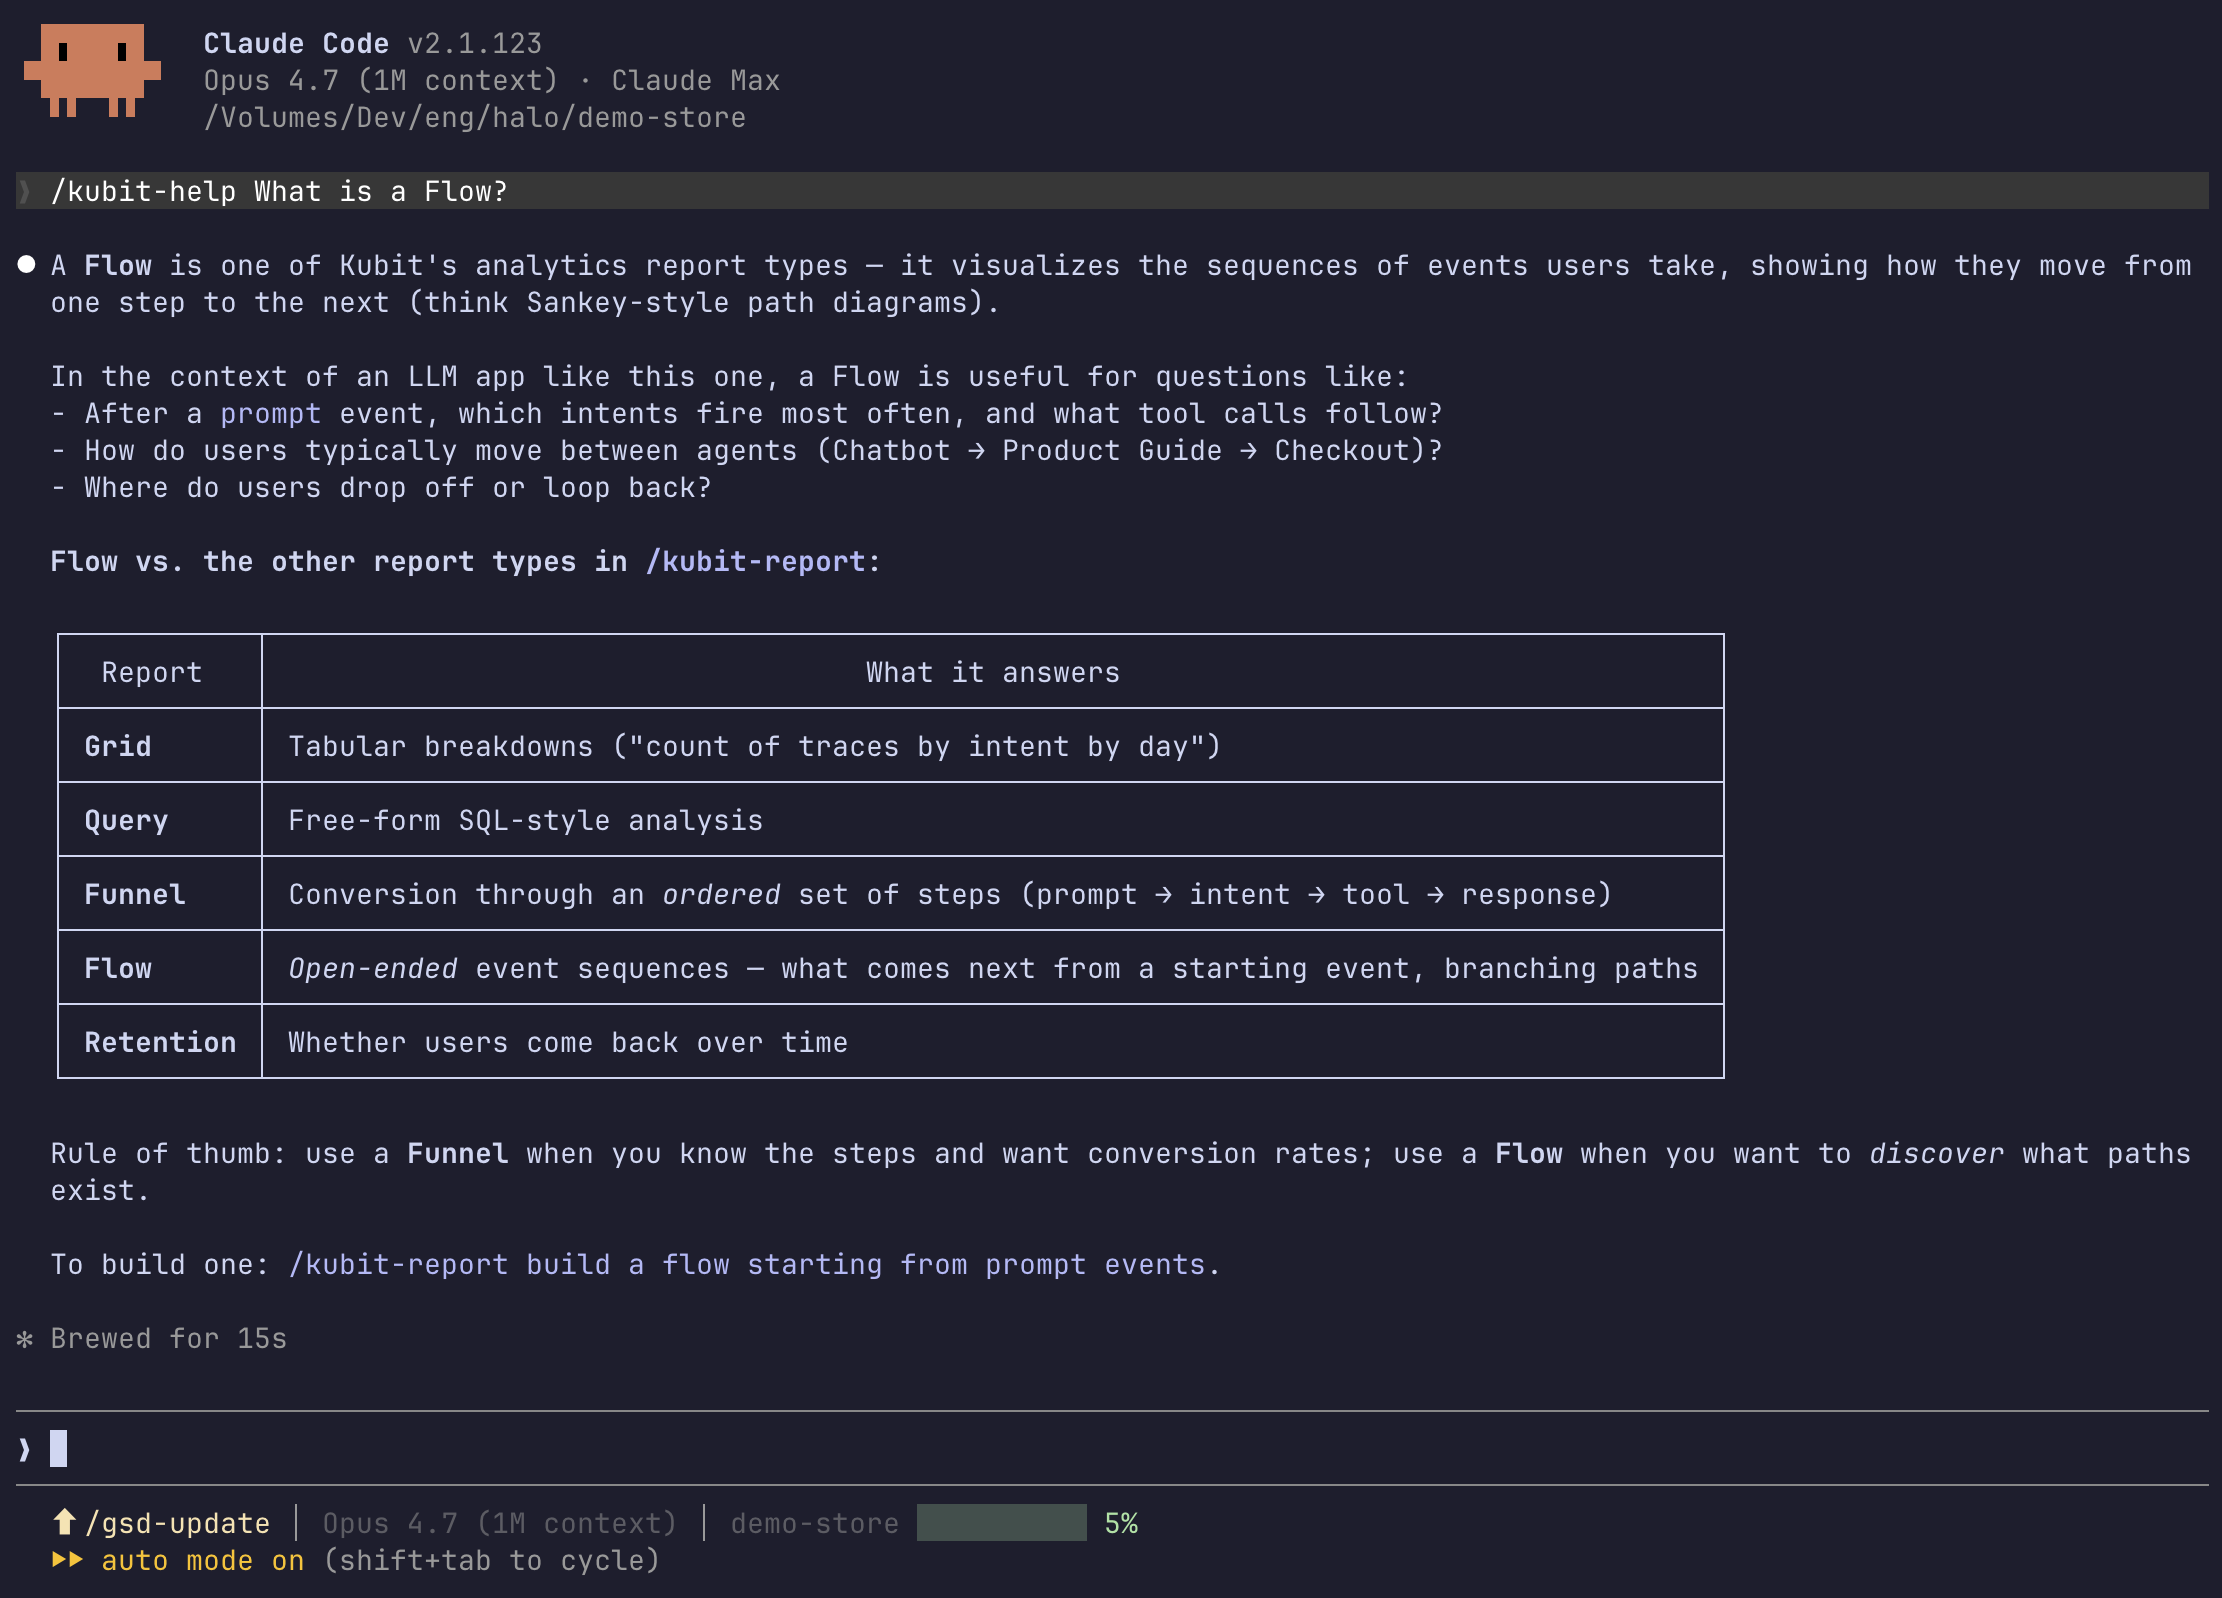2222x1598 pixels.
Task: Click the double-arrow auto mode icon
Action: [x=68, y=1560]
